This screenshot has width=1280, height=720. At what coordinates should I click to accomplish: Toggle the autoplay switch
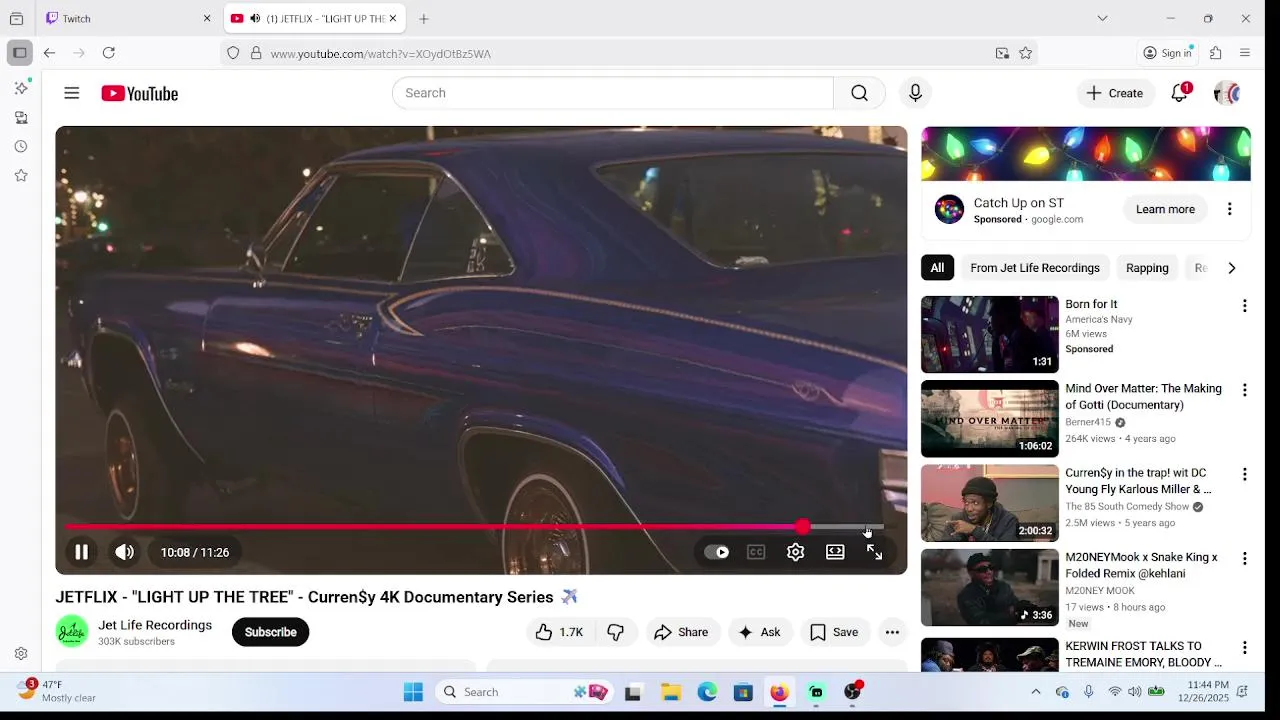717,552
